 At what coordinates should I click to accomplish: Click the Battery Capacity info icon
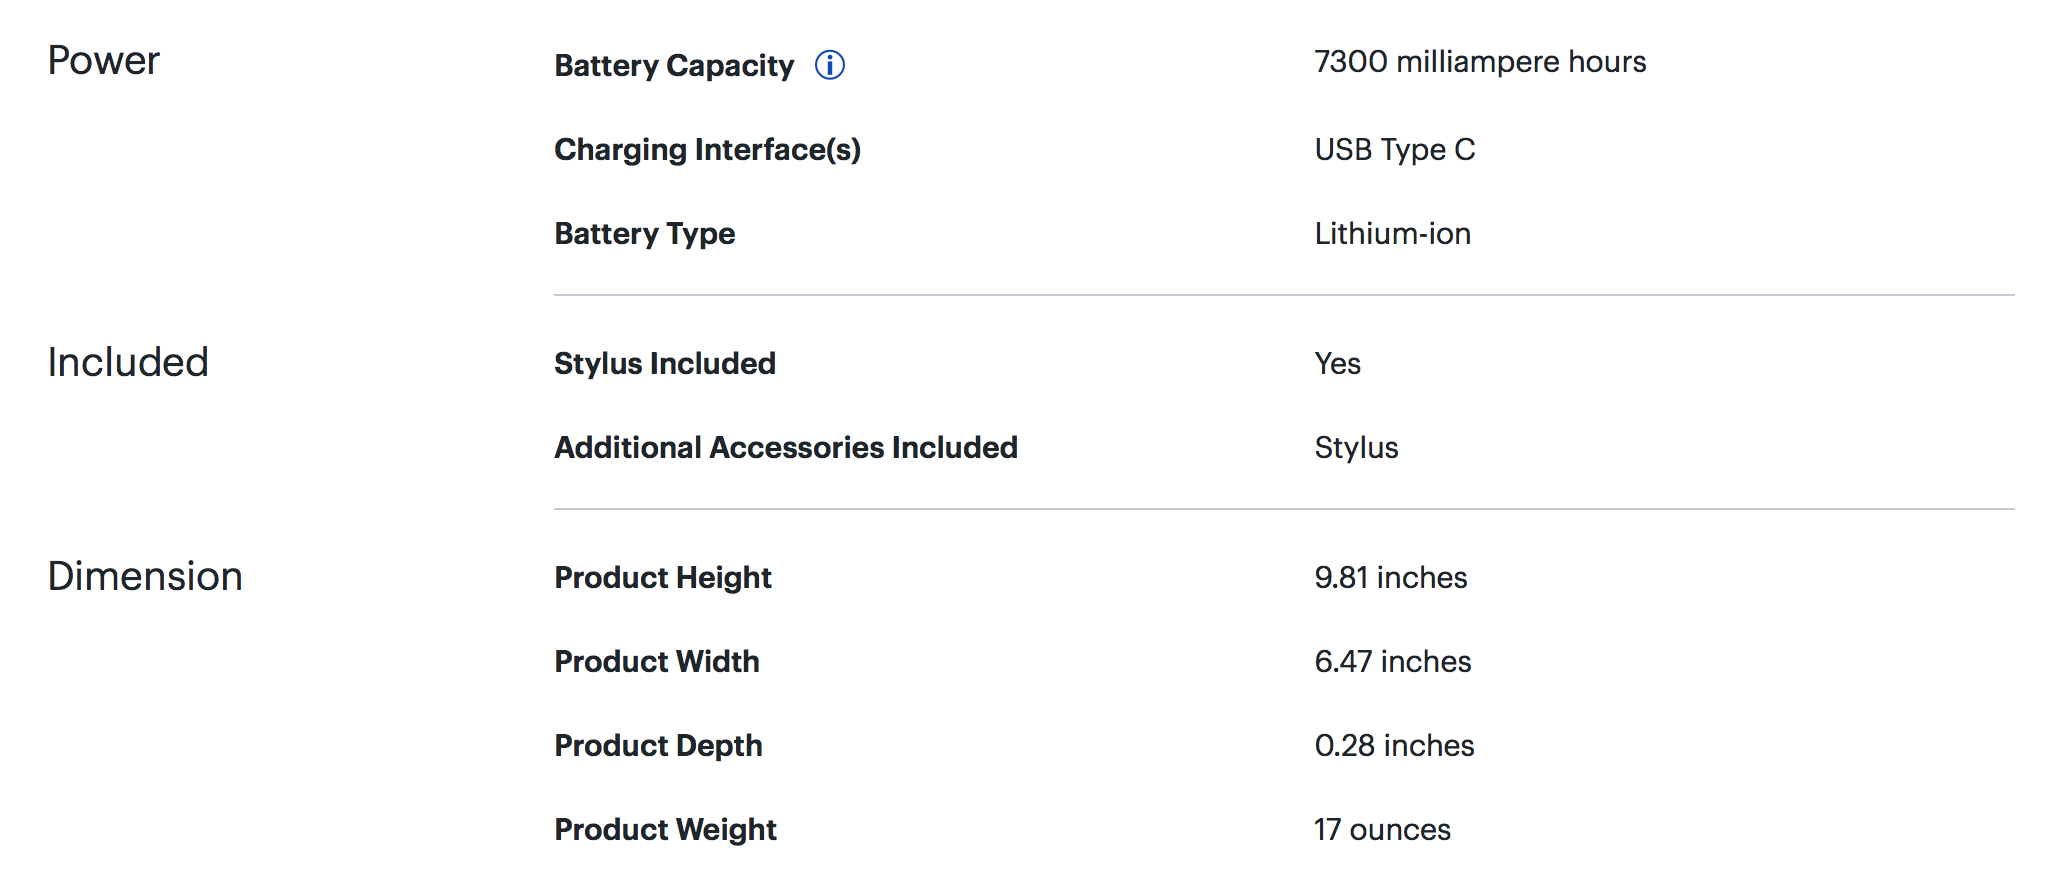pos(830,65)
